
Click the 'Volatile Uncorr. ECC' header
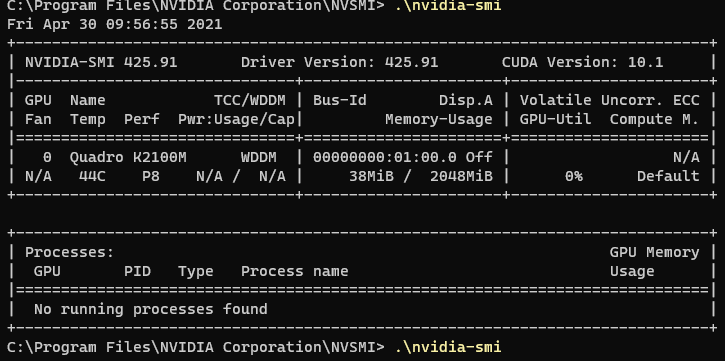(x=609, y=100)
